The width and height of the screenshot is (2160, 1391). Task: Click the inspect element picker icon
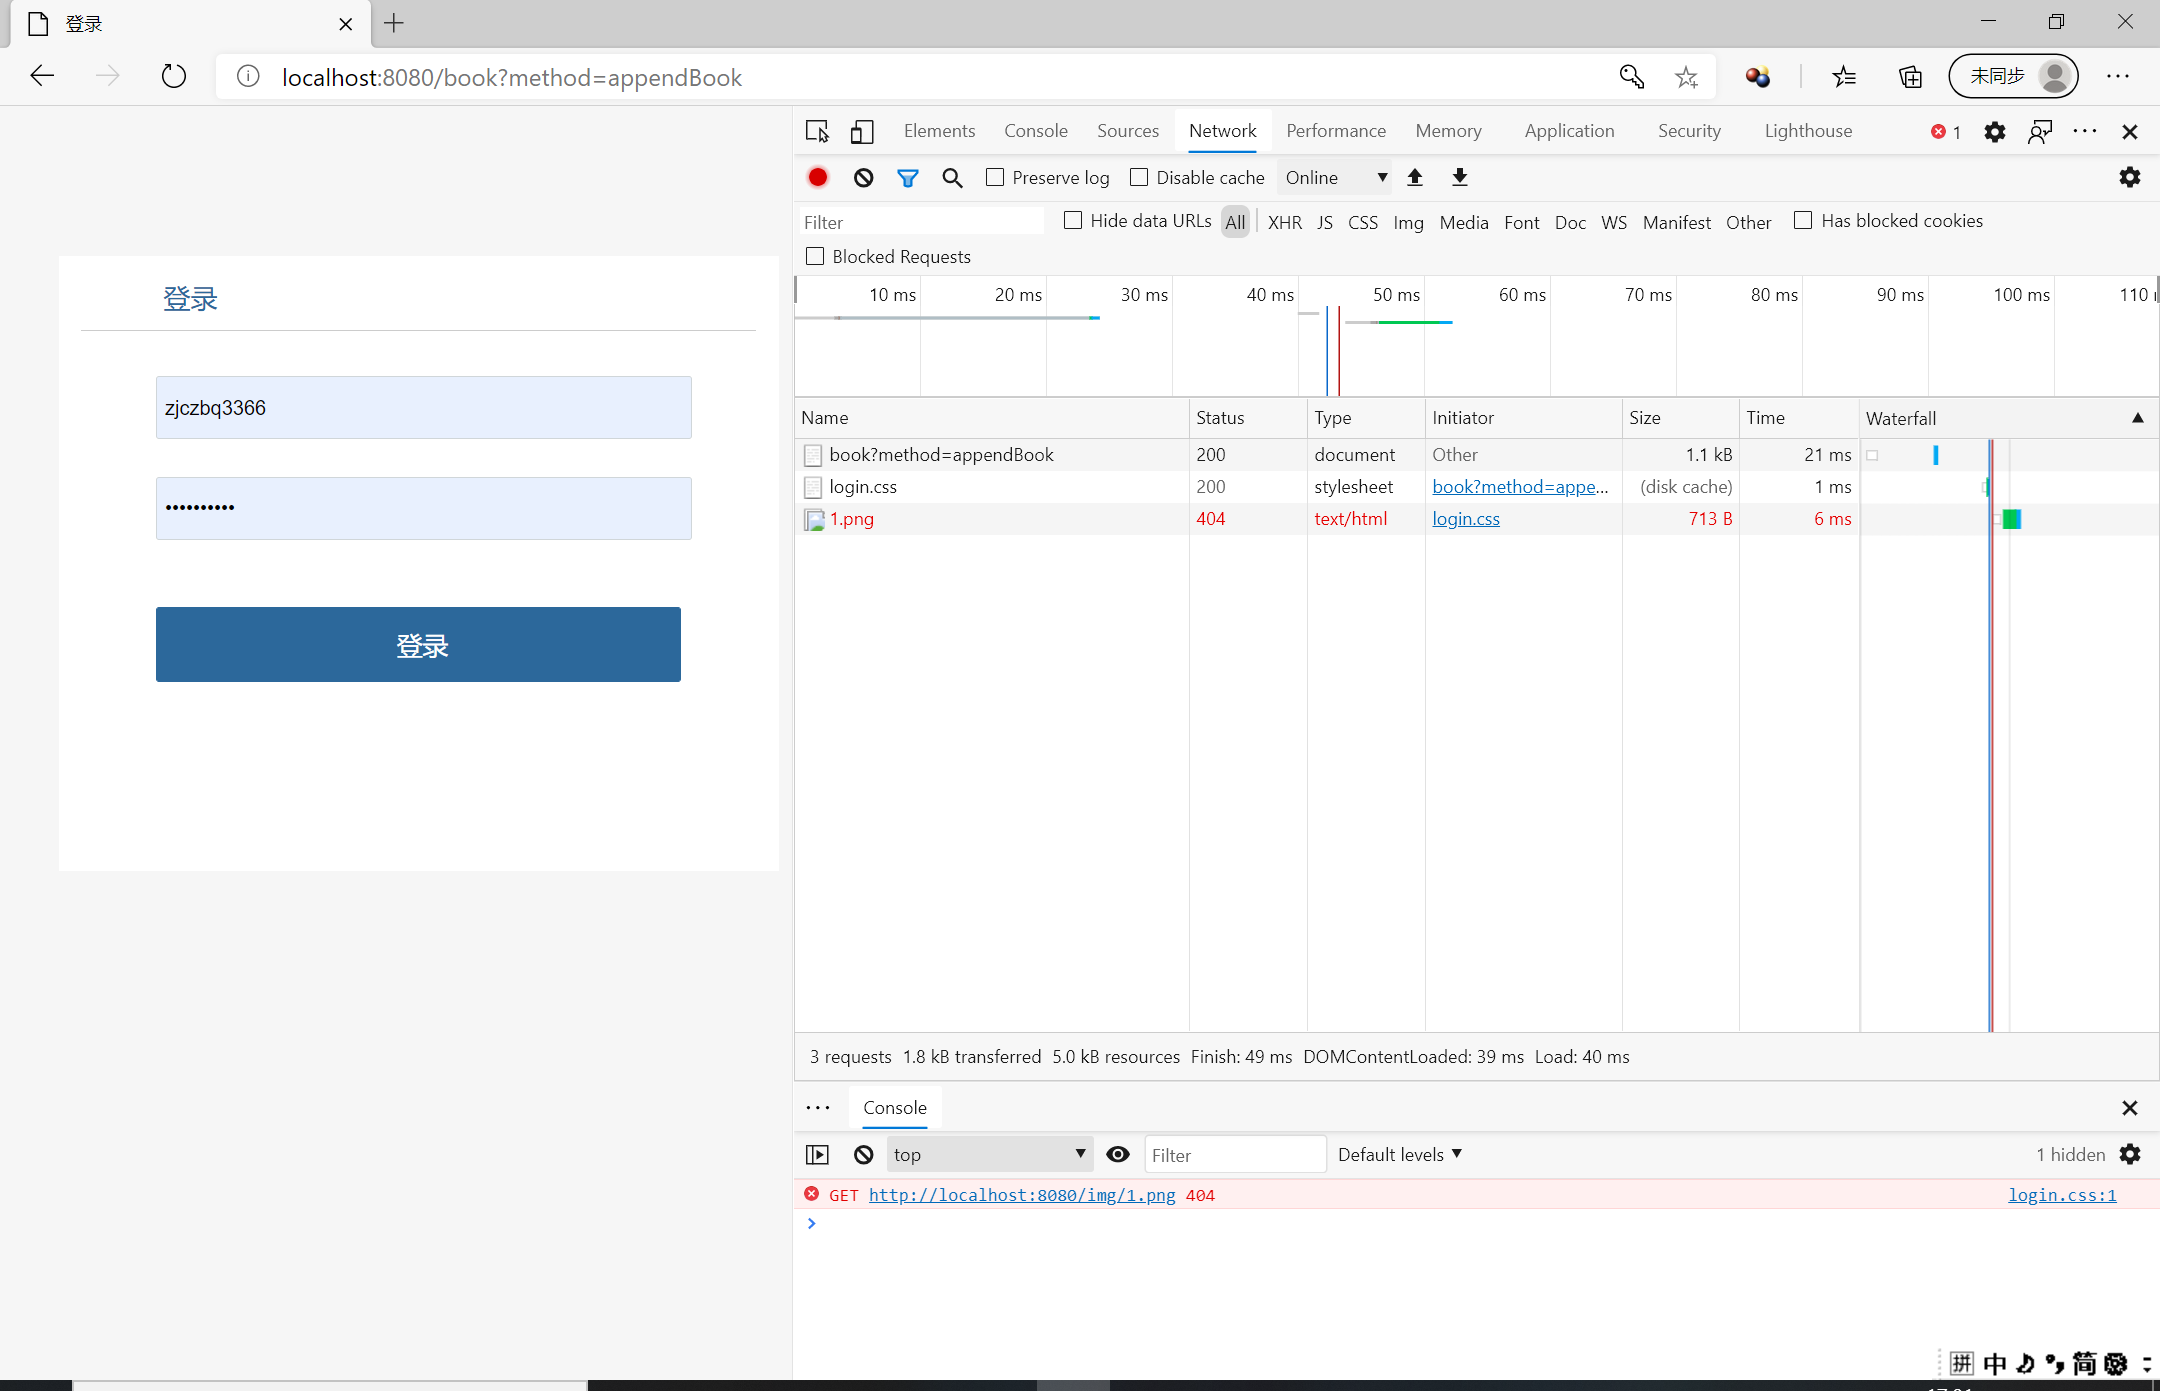pos(817,131)
